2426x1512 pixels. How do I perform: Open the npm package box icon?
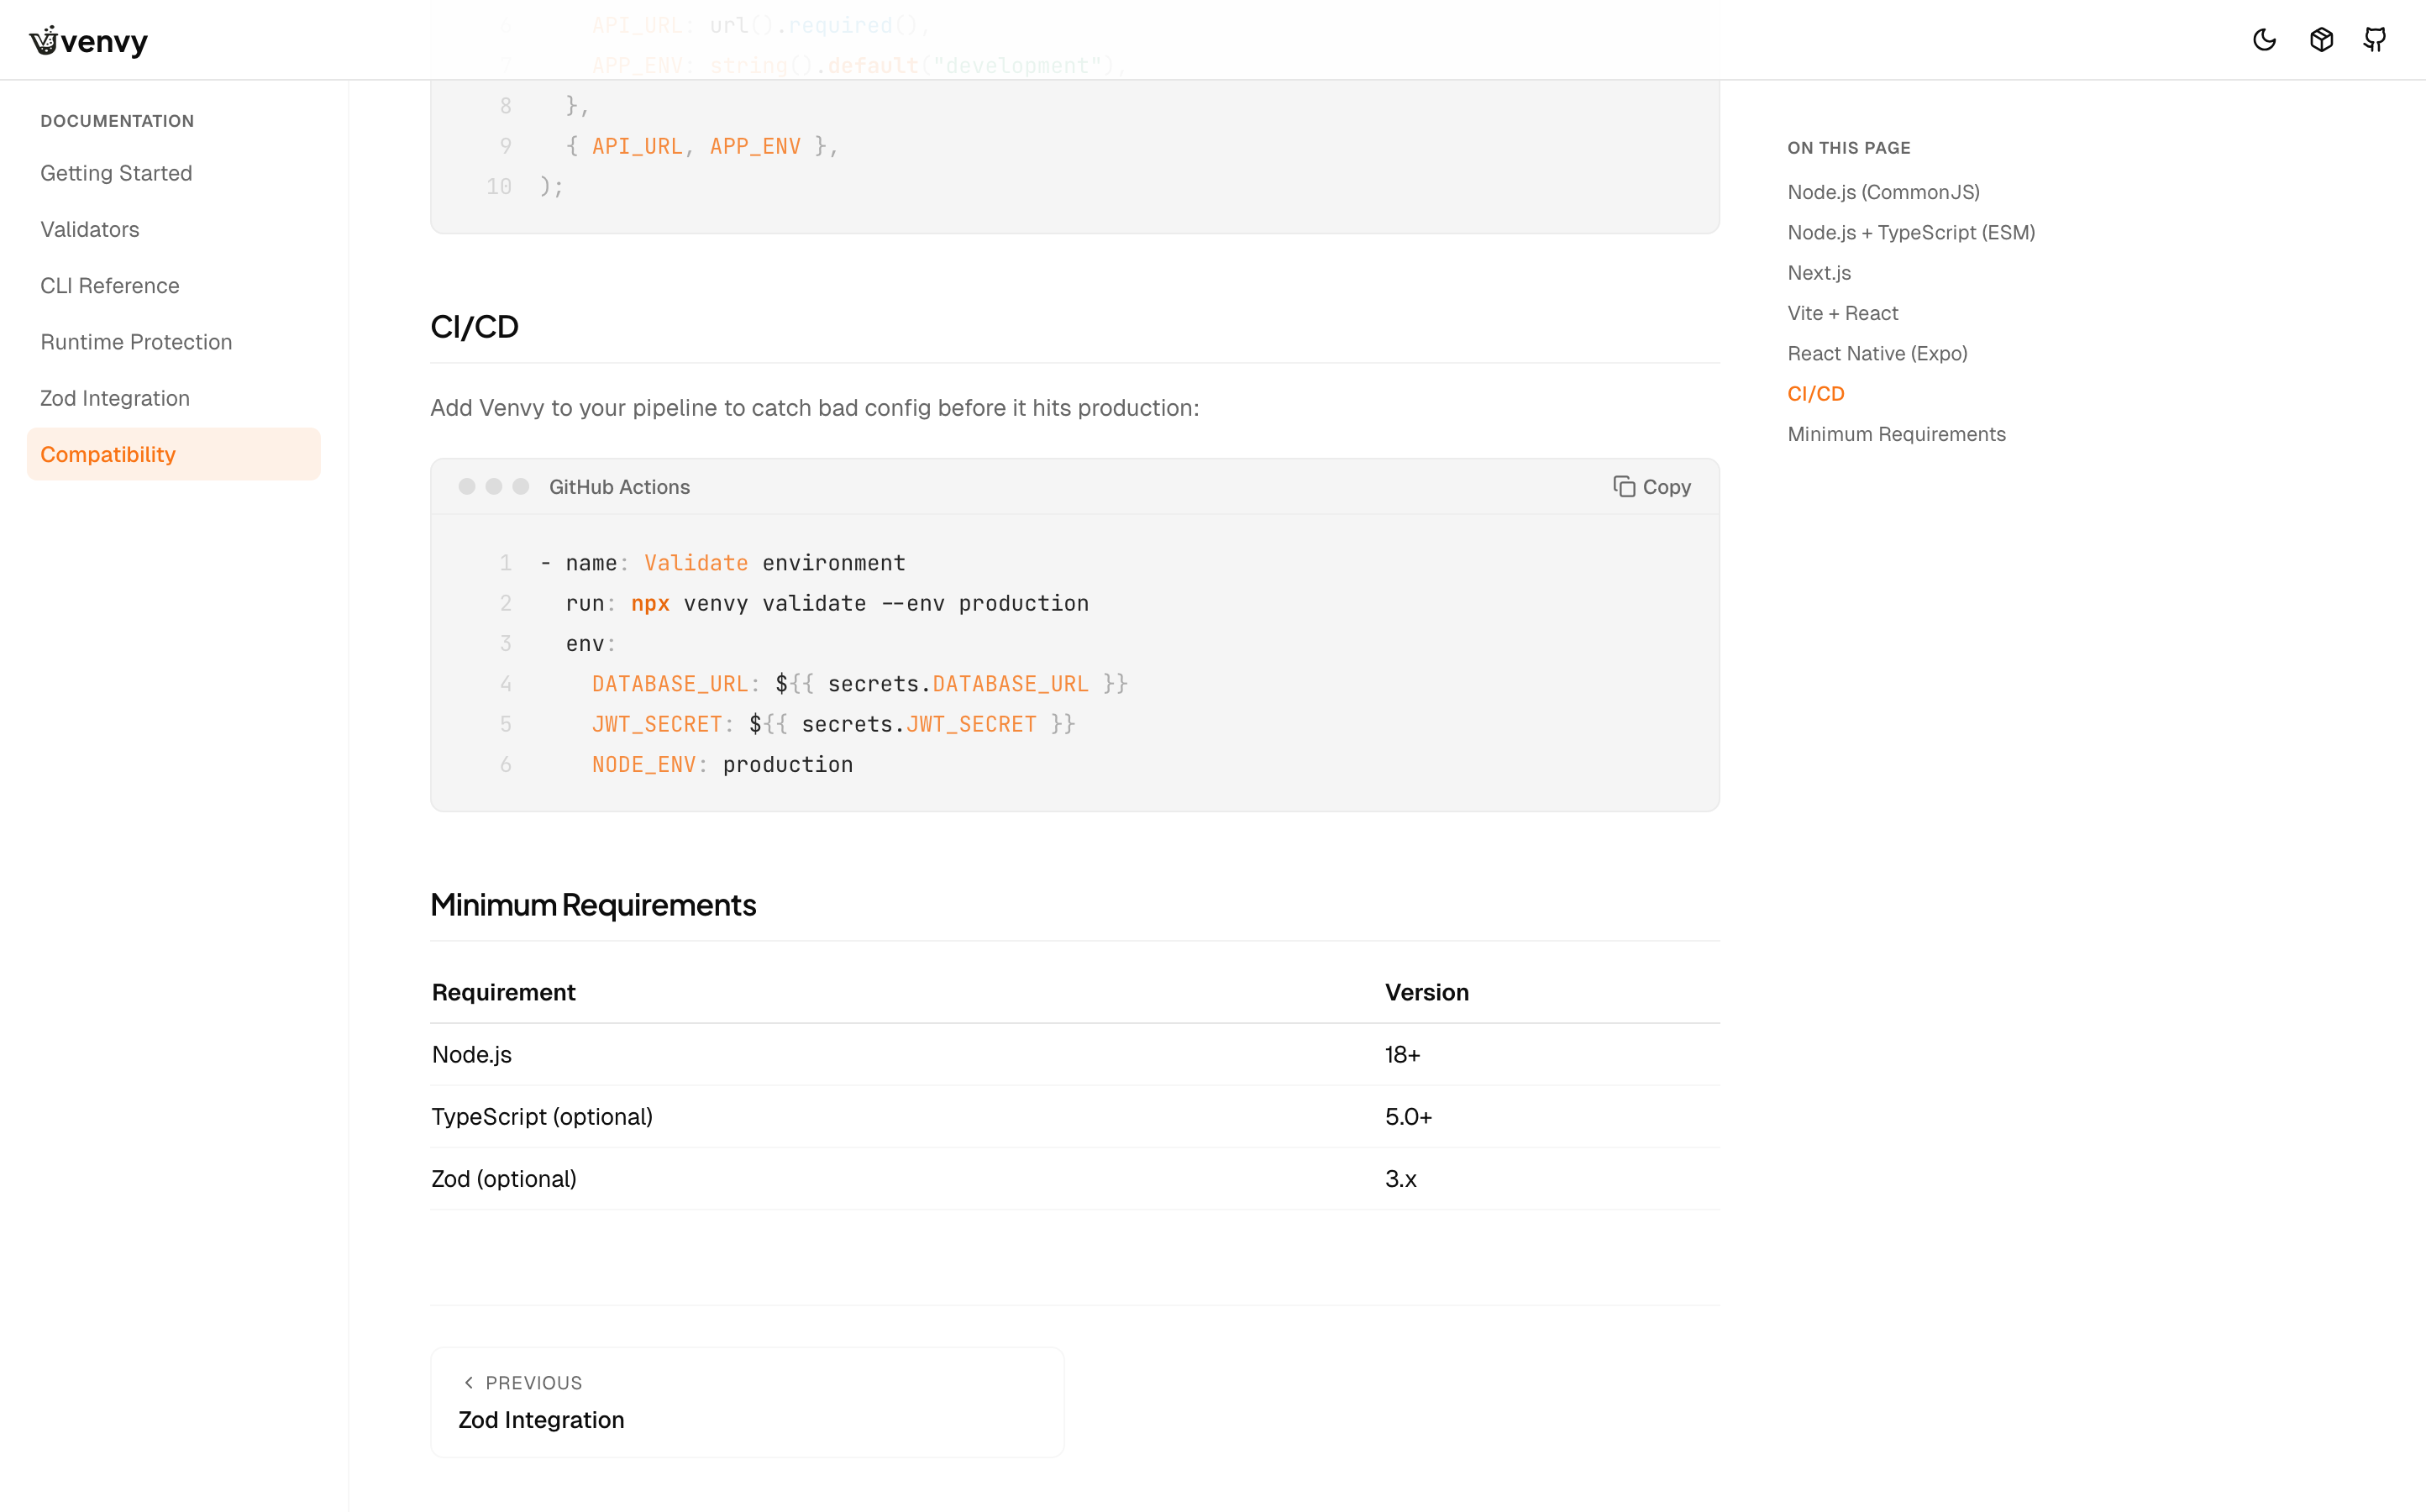2321,40
